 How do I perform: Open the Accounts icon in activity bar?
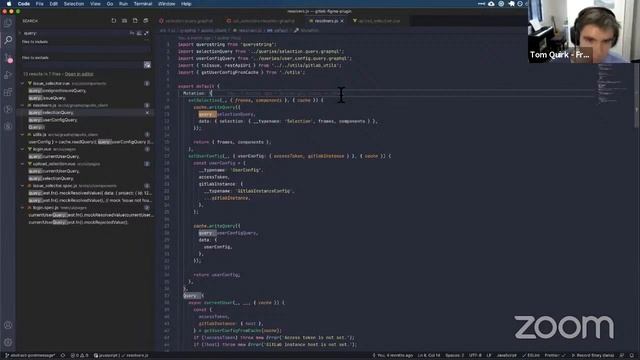pos(8,325)
